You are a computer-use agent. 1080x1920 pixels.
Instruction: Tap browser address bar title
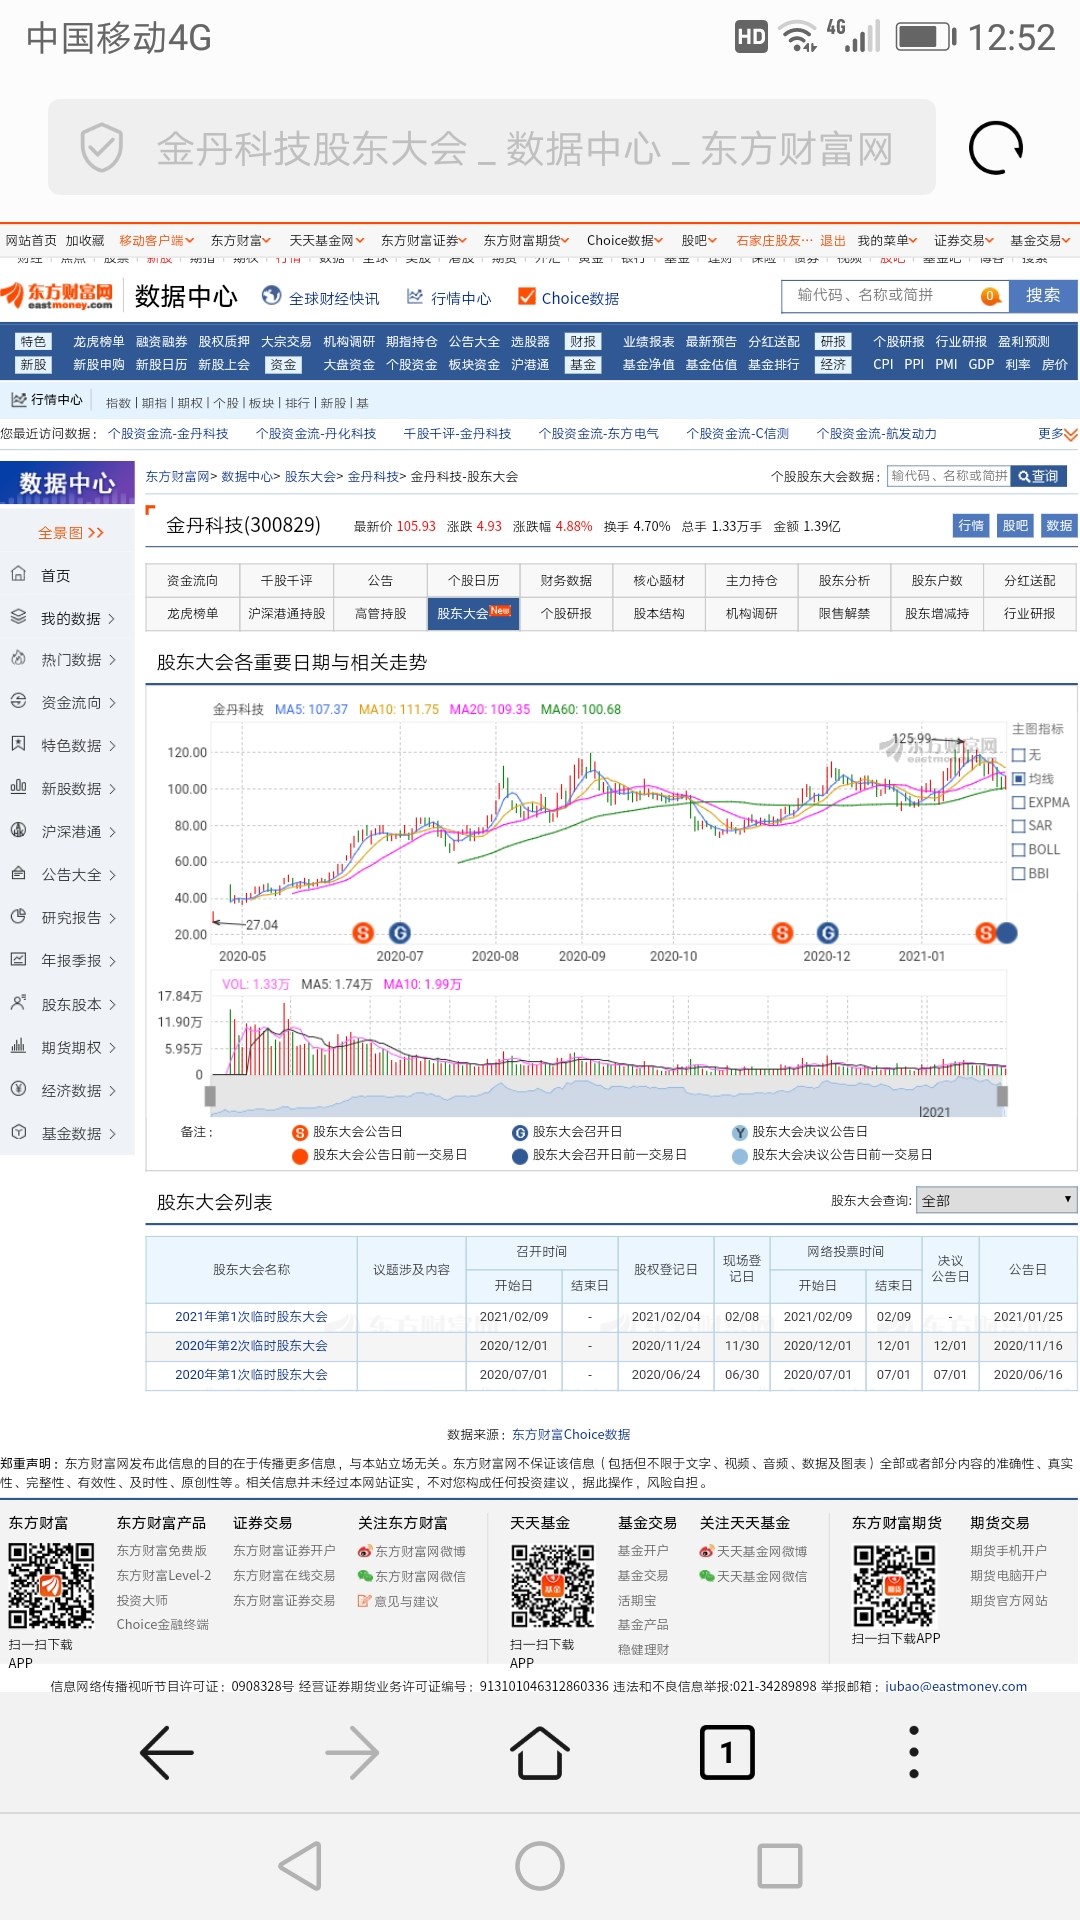[x=524, y=148]
